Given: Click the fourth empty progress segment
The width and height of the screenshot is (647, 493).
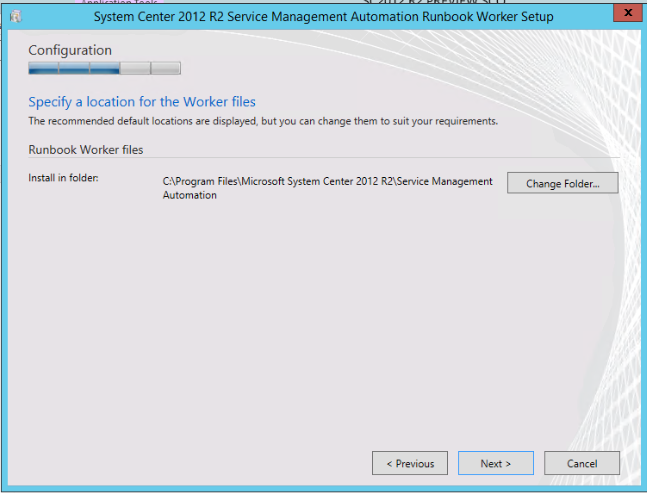Looking at the screenshot, I should point(135,69).
